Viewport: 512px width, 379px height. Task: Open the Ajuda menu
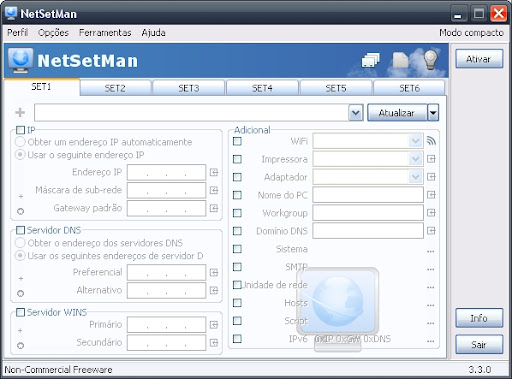pos(153,33)
